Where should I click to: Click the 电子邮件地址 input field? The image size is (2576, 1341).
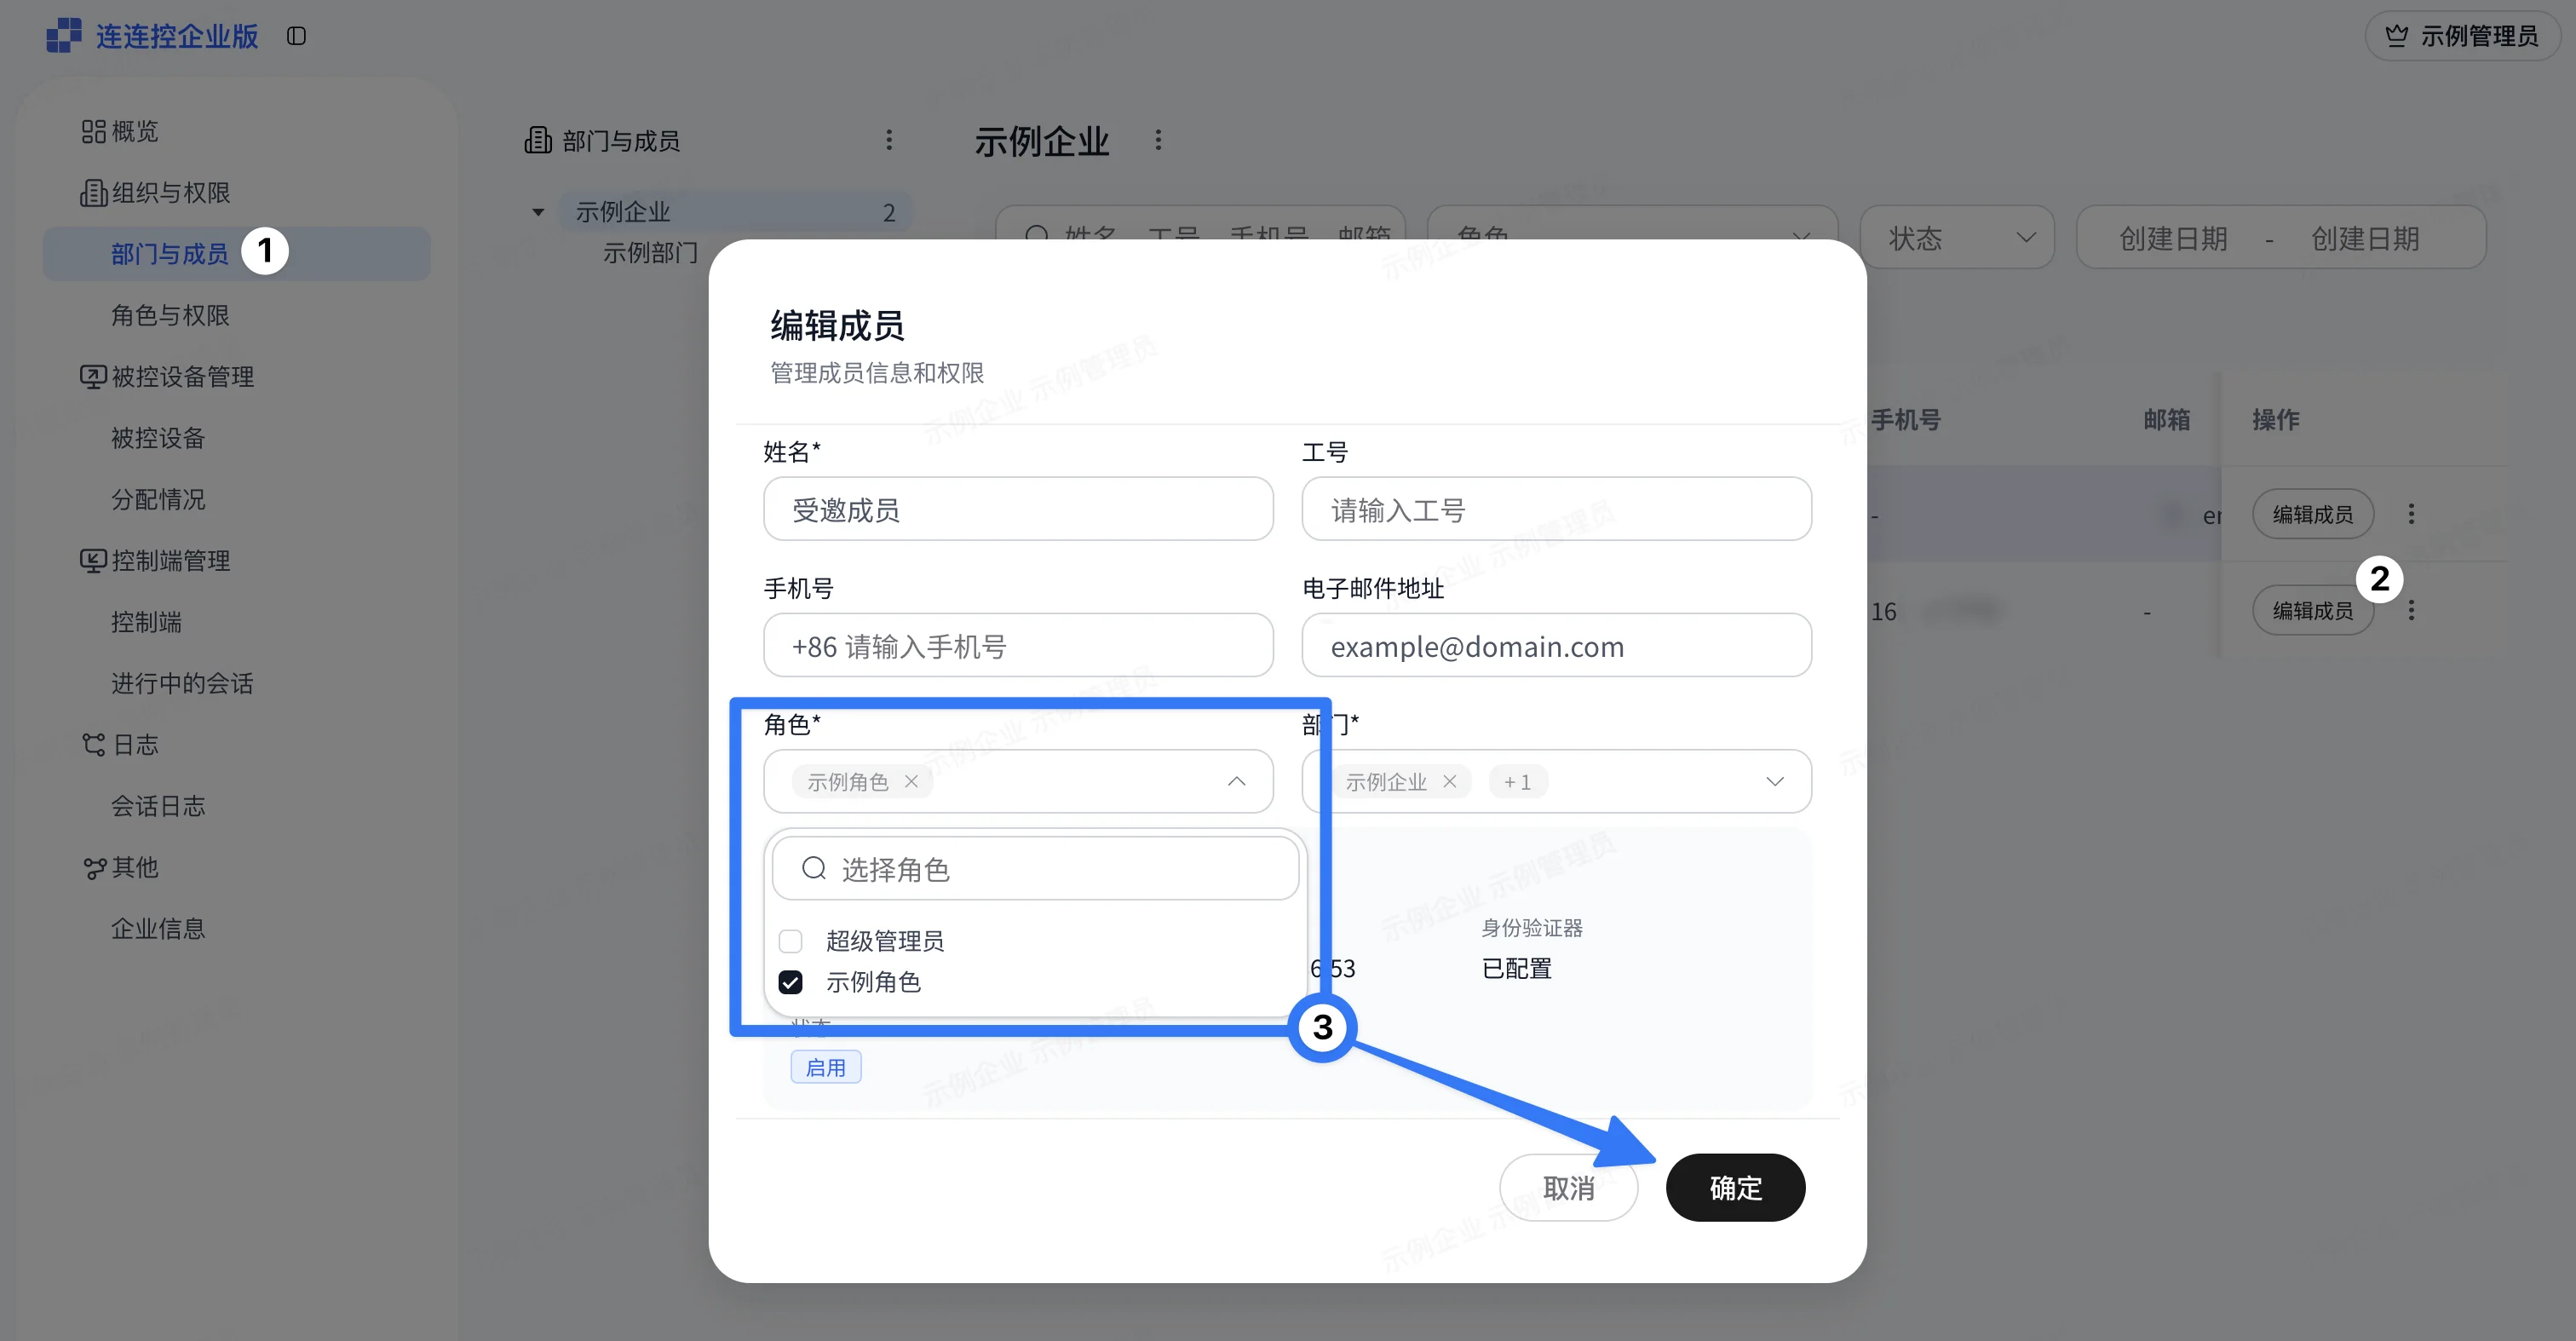tap(1556, 646)
